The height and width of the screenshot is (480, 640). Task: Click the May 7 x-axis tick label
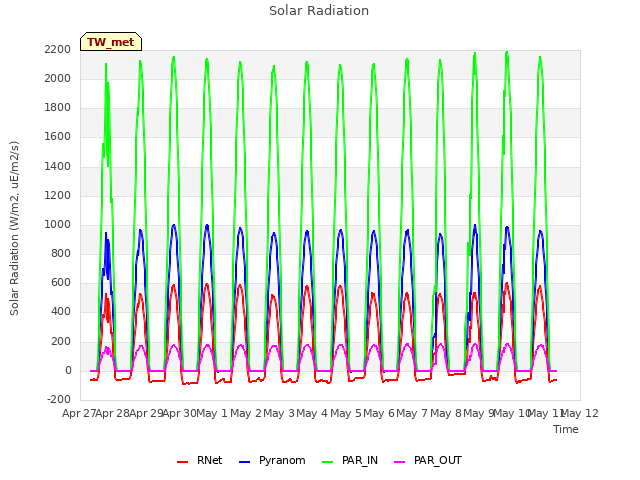point(412,413)
